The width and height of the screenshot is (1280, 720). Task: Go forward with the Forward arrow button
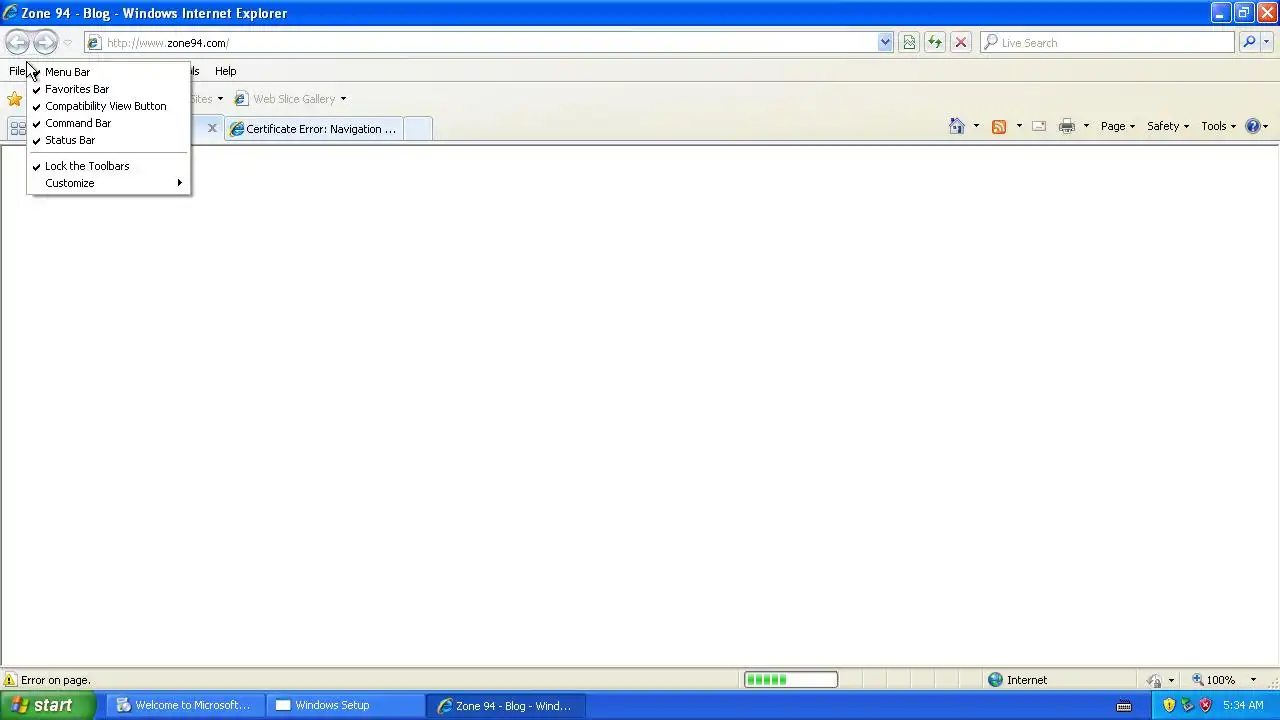coord(45,42)
